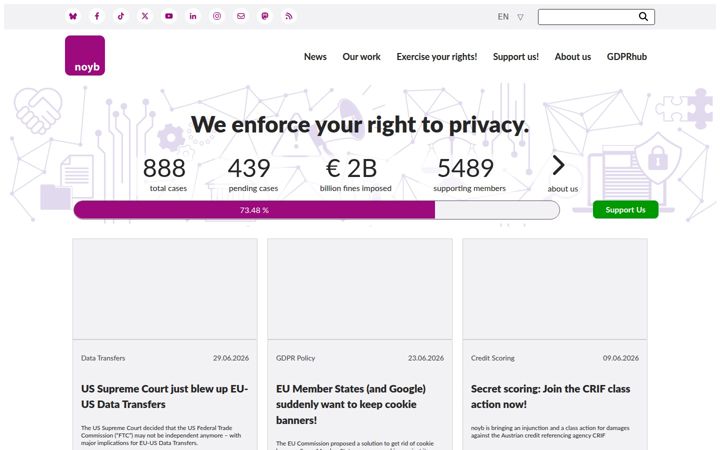Open the Bluesky butterfly icon link
Viewport: 720px width, 450px height.
73,16
